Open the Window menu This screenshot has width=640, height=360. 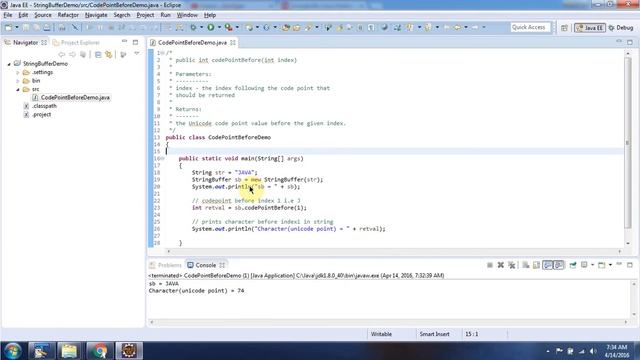coord(187,15)
